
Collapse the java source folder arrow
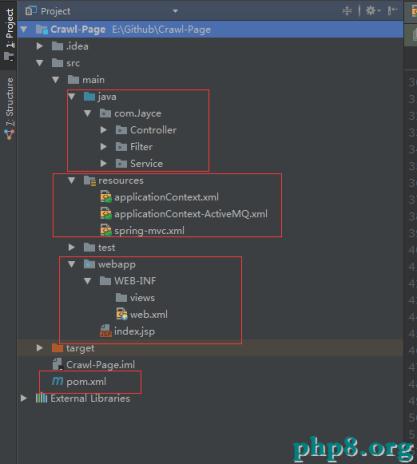pyautogui.click(x=71, y=97)
